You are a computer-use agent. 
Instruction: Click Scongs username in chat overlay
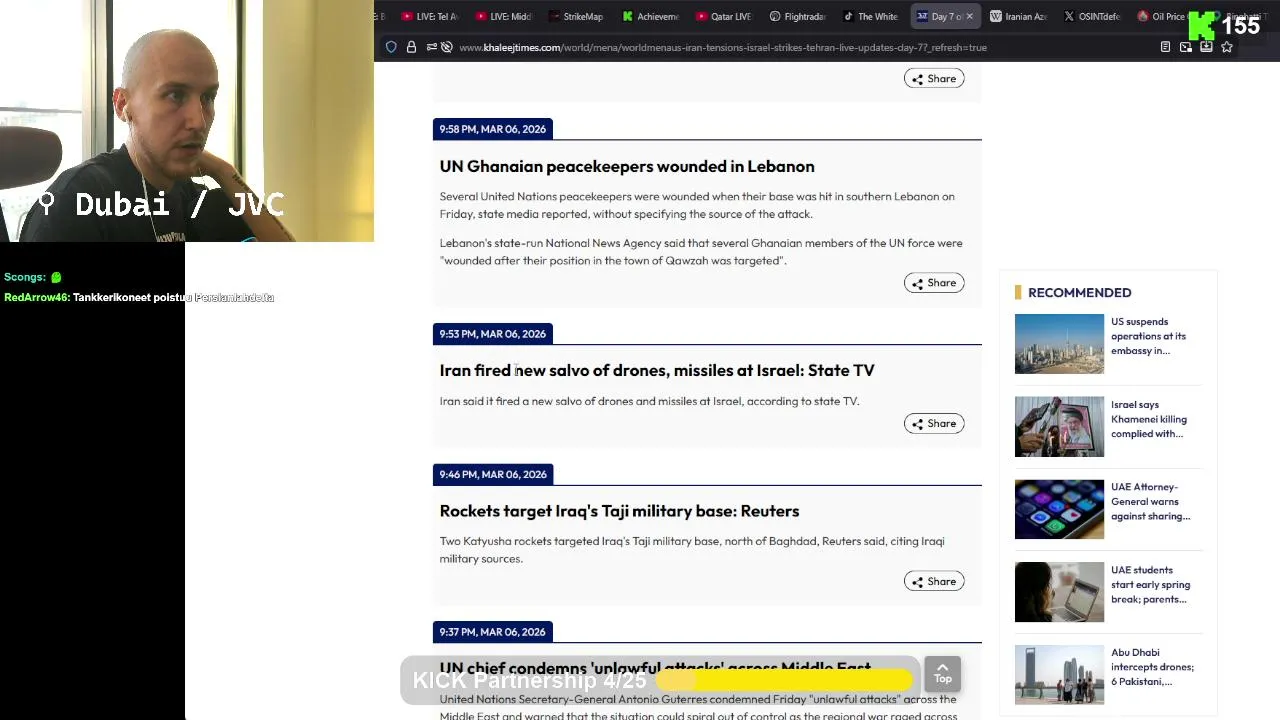click(25, 277)
